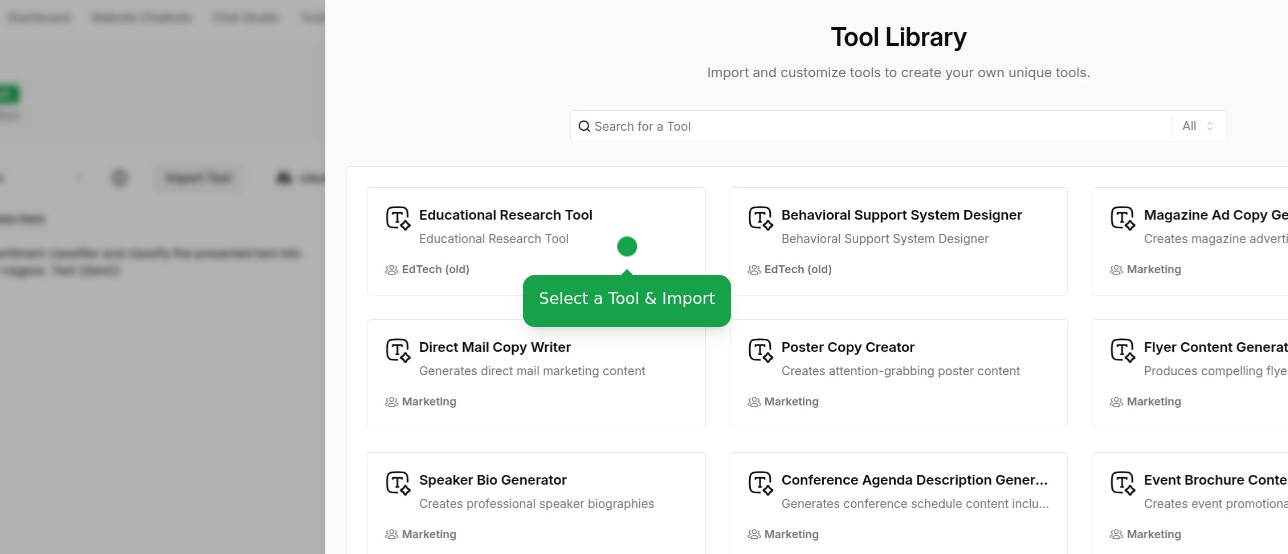Viewport: 1288px width, 554px height.
Task: Click the Speaker Bio Generator icon
Action: pos(398,483)
